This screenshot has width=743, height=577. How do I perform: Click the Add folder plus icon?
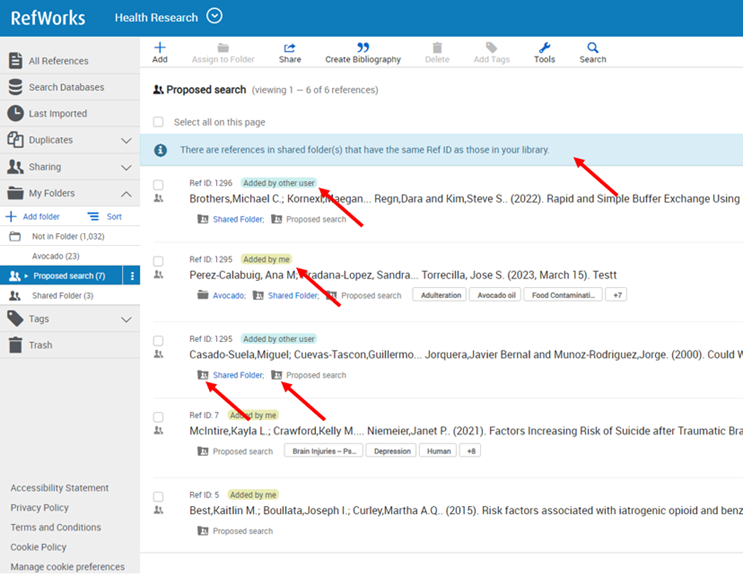11,216
